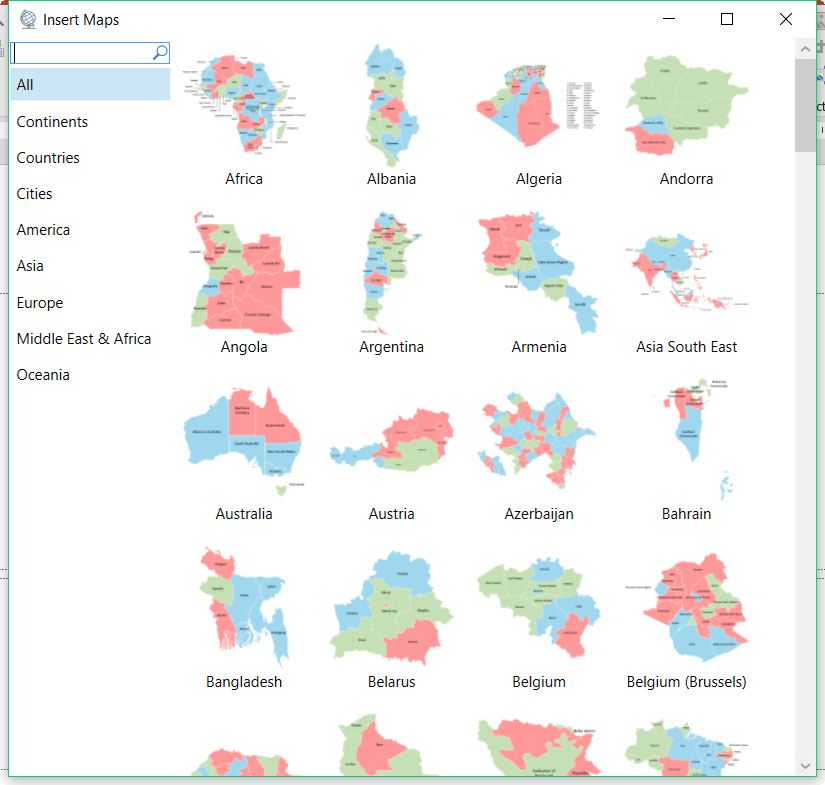825x785 pixels.
Task: Select the Belgium (Brussels) map thumbnail
Action: click(687, 608)
